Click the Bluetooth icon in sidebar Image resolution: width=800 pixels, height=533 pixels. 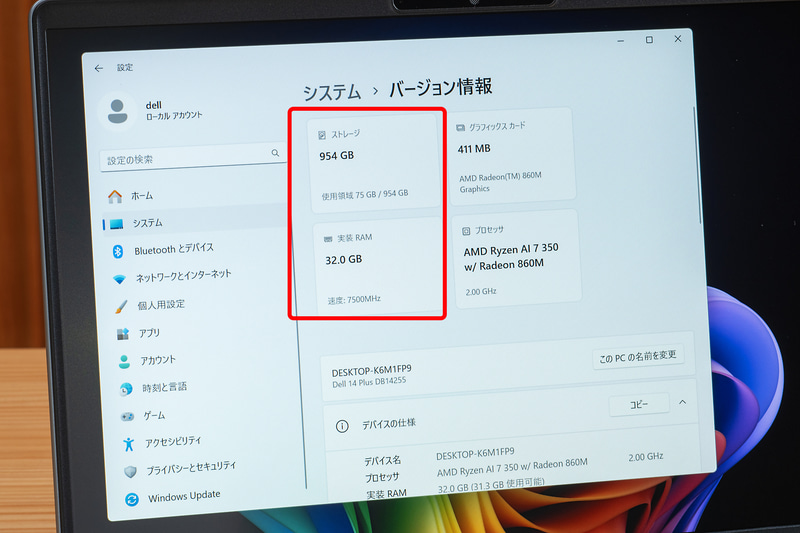point(118,251)
